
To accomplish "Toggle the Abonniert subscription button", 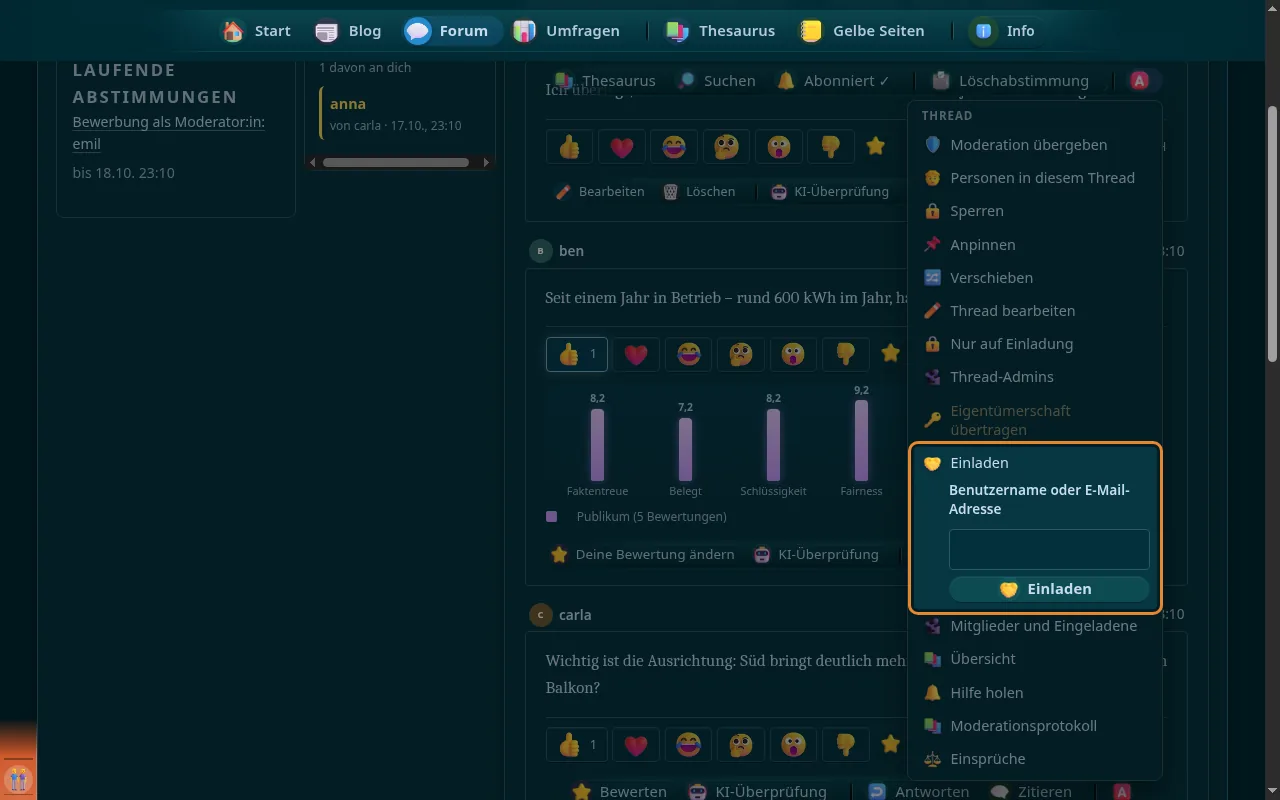I will coord(834,81).
